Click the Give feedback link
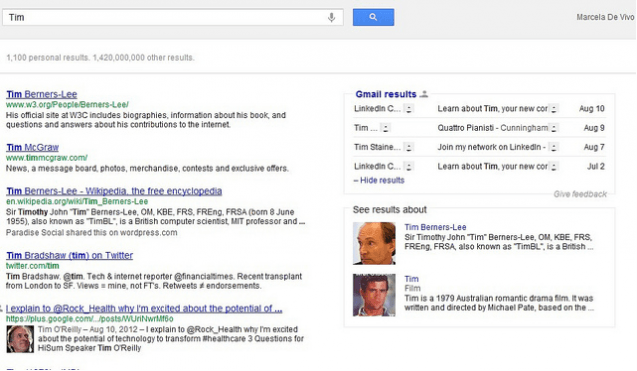The width and height of the screenshot is (637, 371). tap(580, 194)
